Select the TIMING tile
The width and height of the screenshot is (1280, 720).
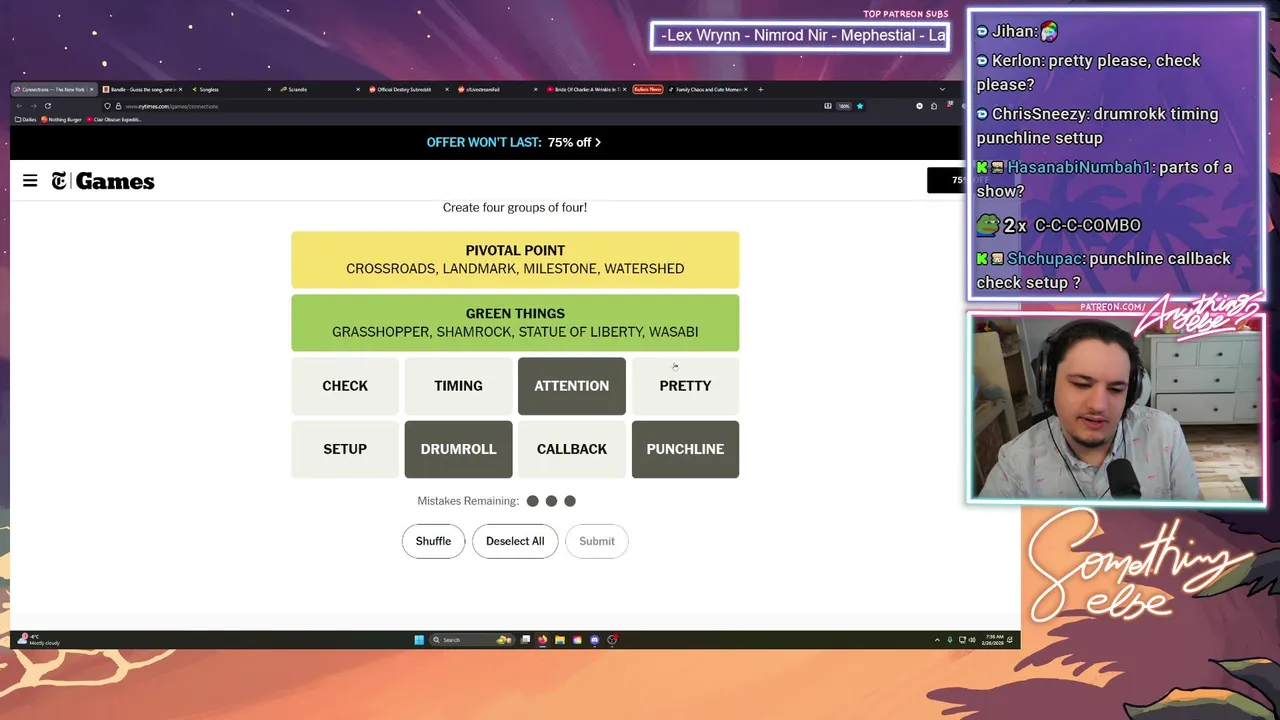pyautogui.click(x=458, y=386)
